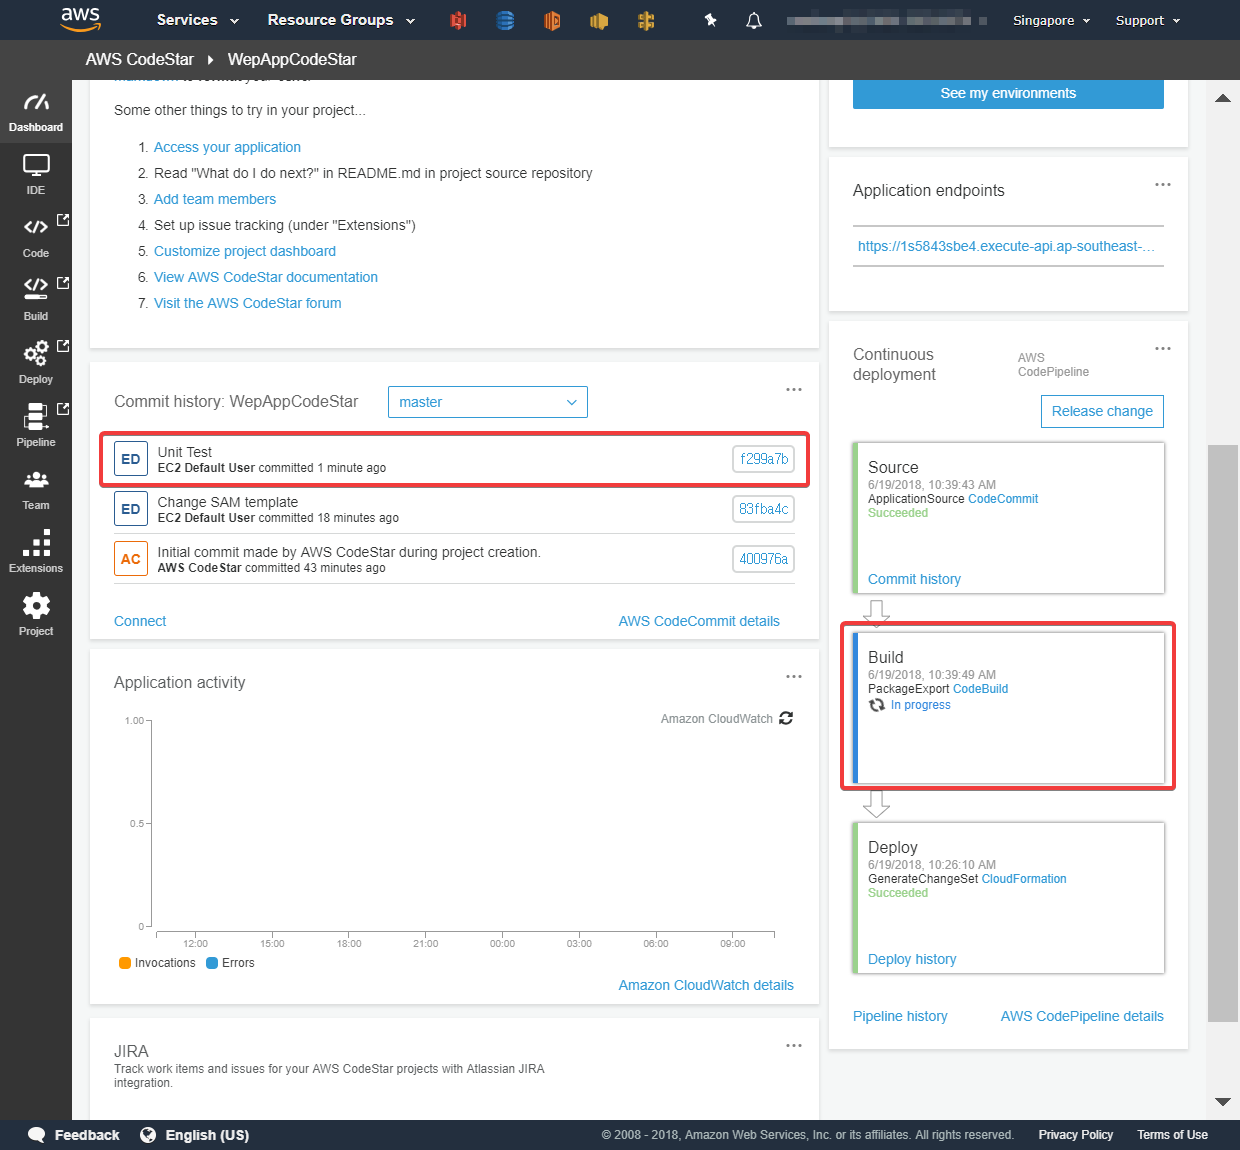Click CodeBuild link in Build stage

(980, 689)
